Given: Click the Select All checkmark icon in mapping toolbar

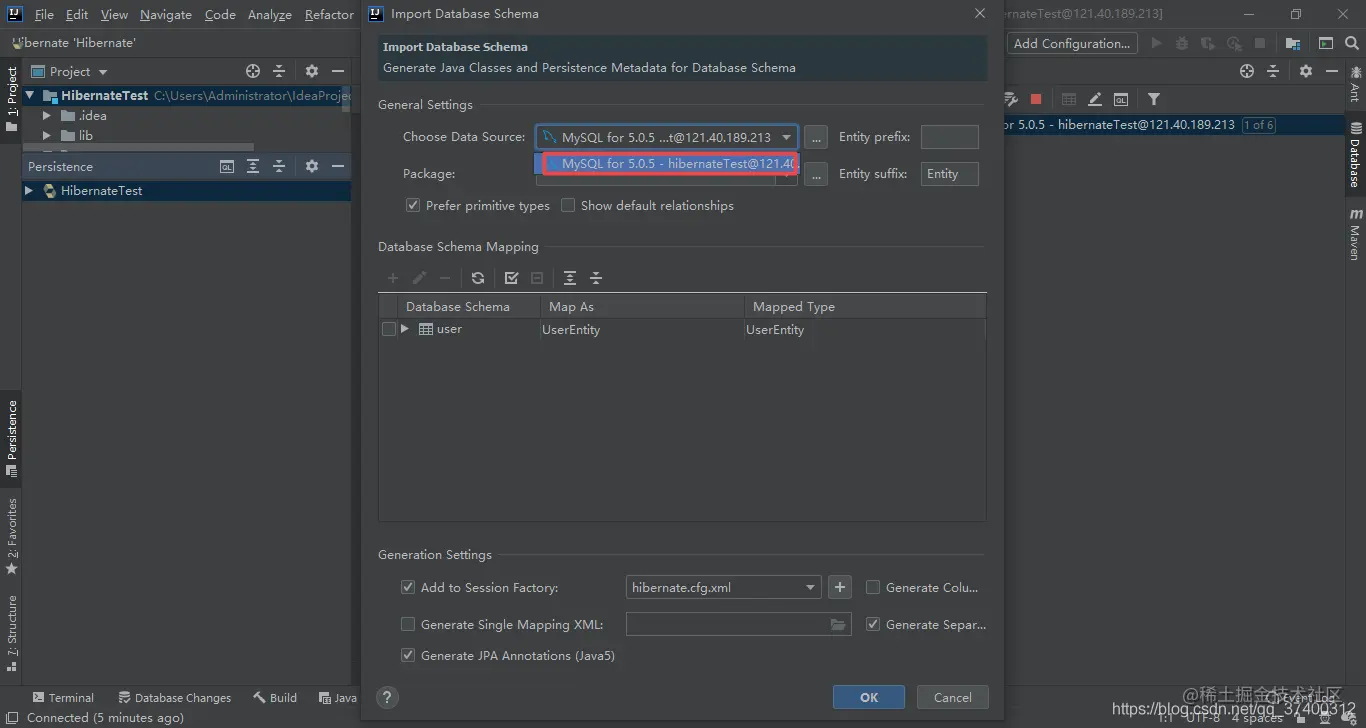Looking at the screenshot, I should 512,278.
